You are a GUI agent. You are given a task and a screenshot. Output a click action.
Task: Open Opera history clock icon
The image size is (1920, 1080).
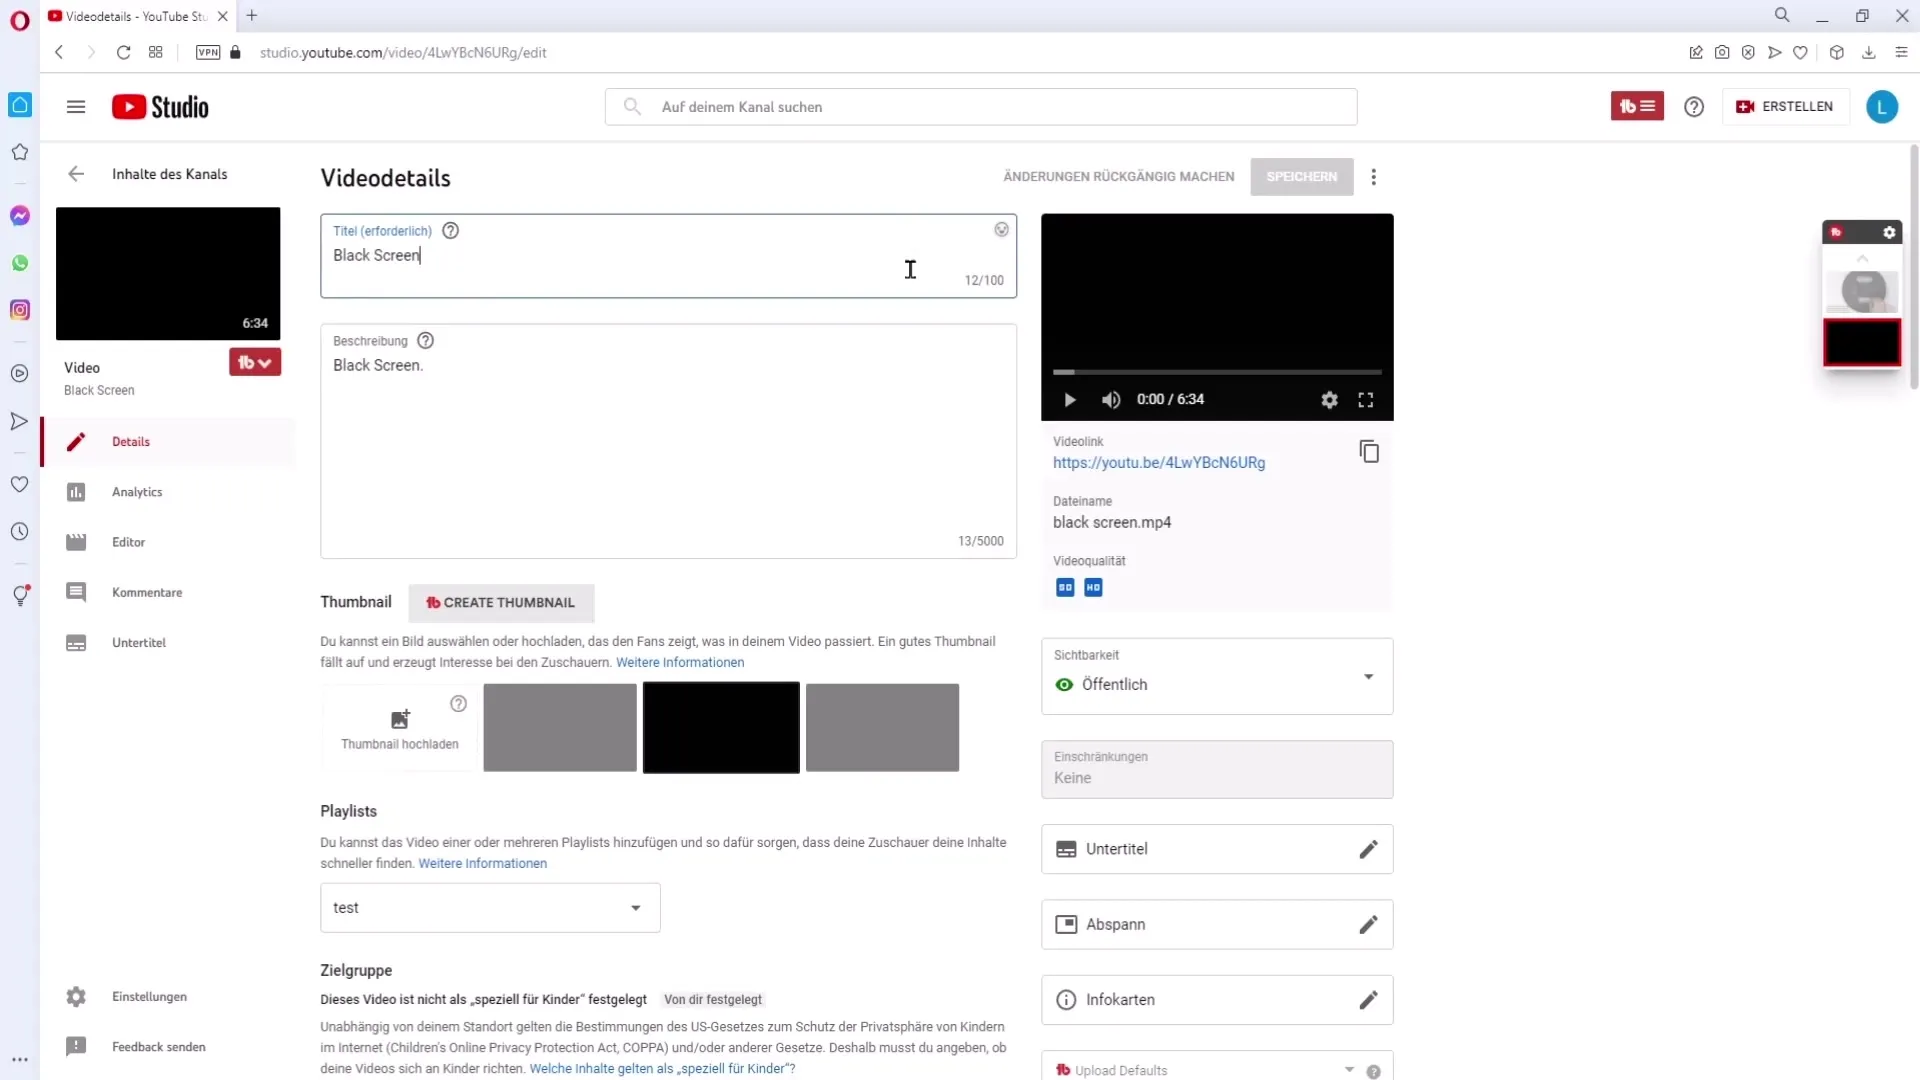tap(20, 532)
